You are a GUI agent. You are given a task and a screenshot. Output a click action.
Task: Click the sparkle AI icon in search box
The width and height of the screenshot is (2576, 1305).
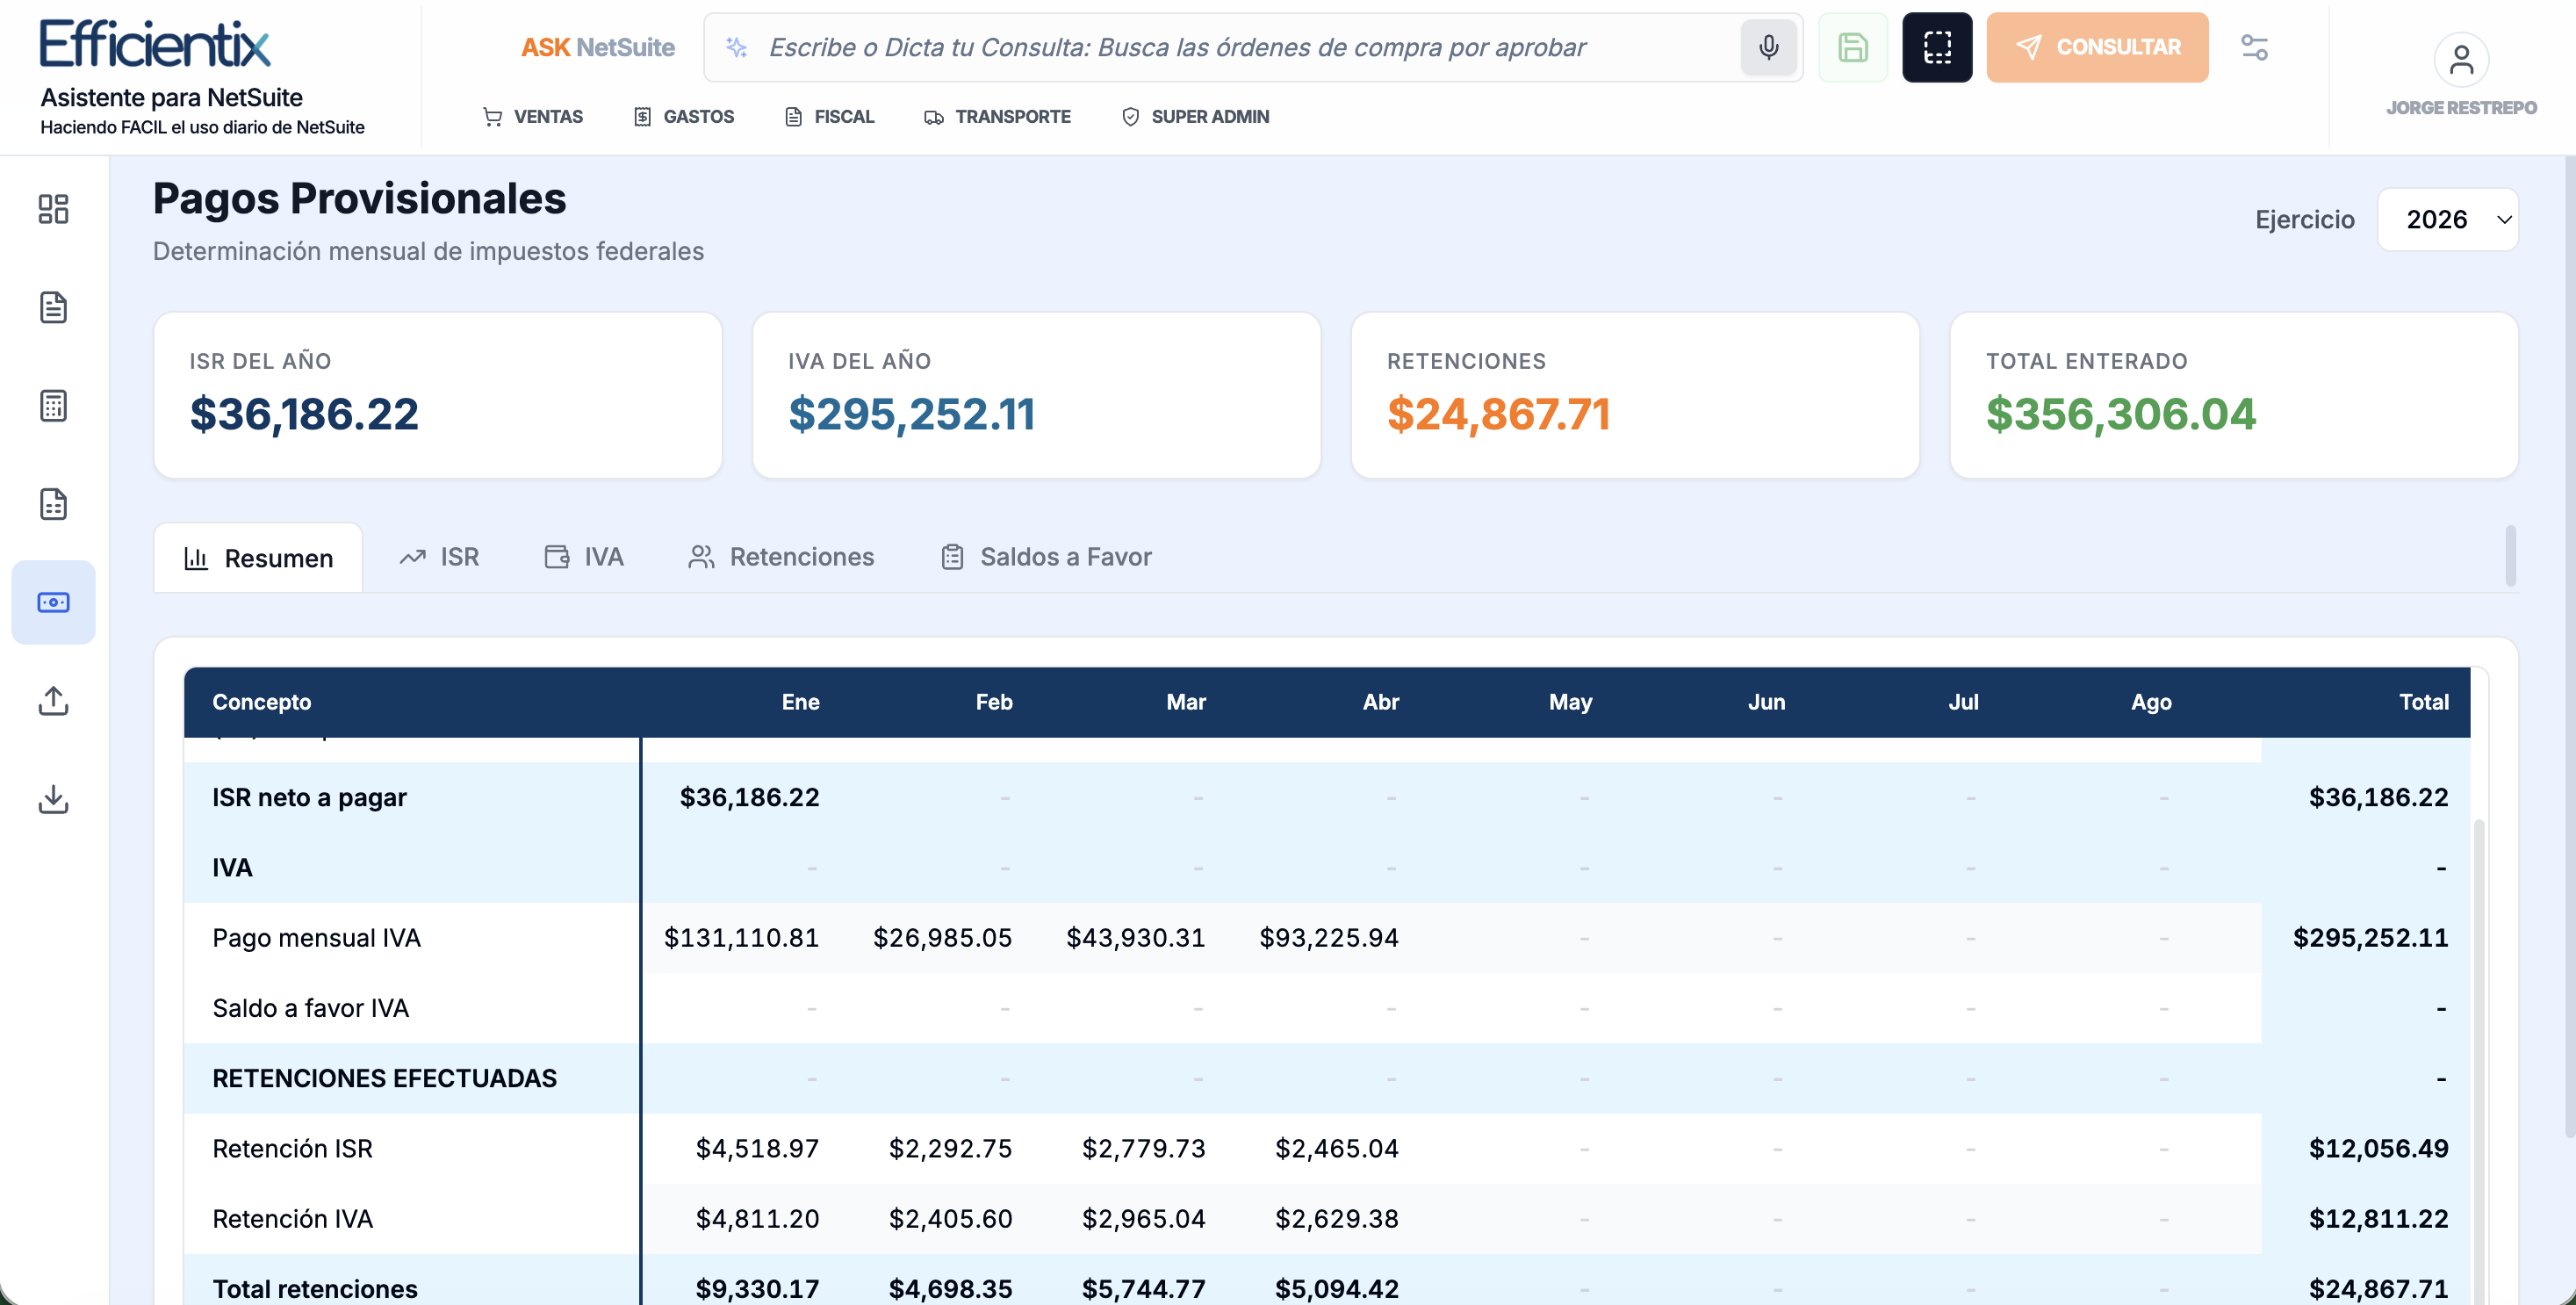[x=737, y=47]
